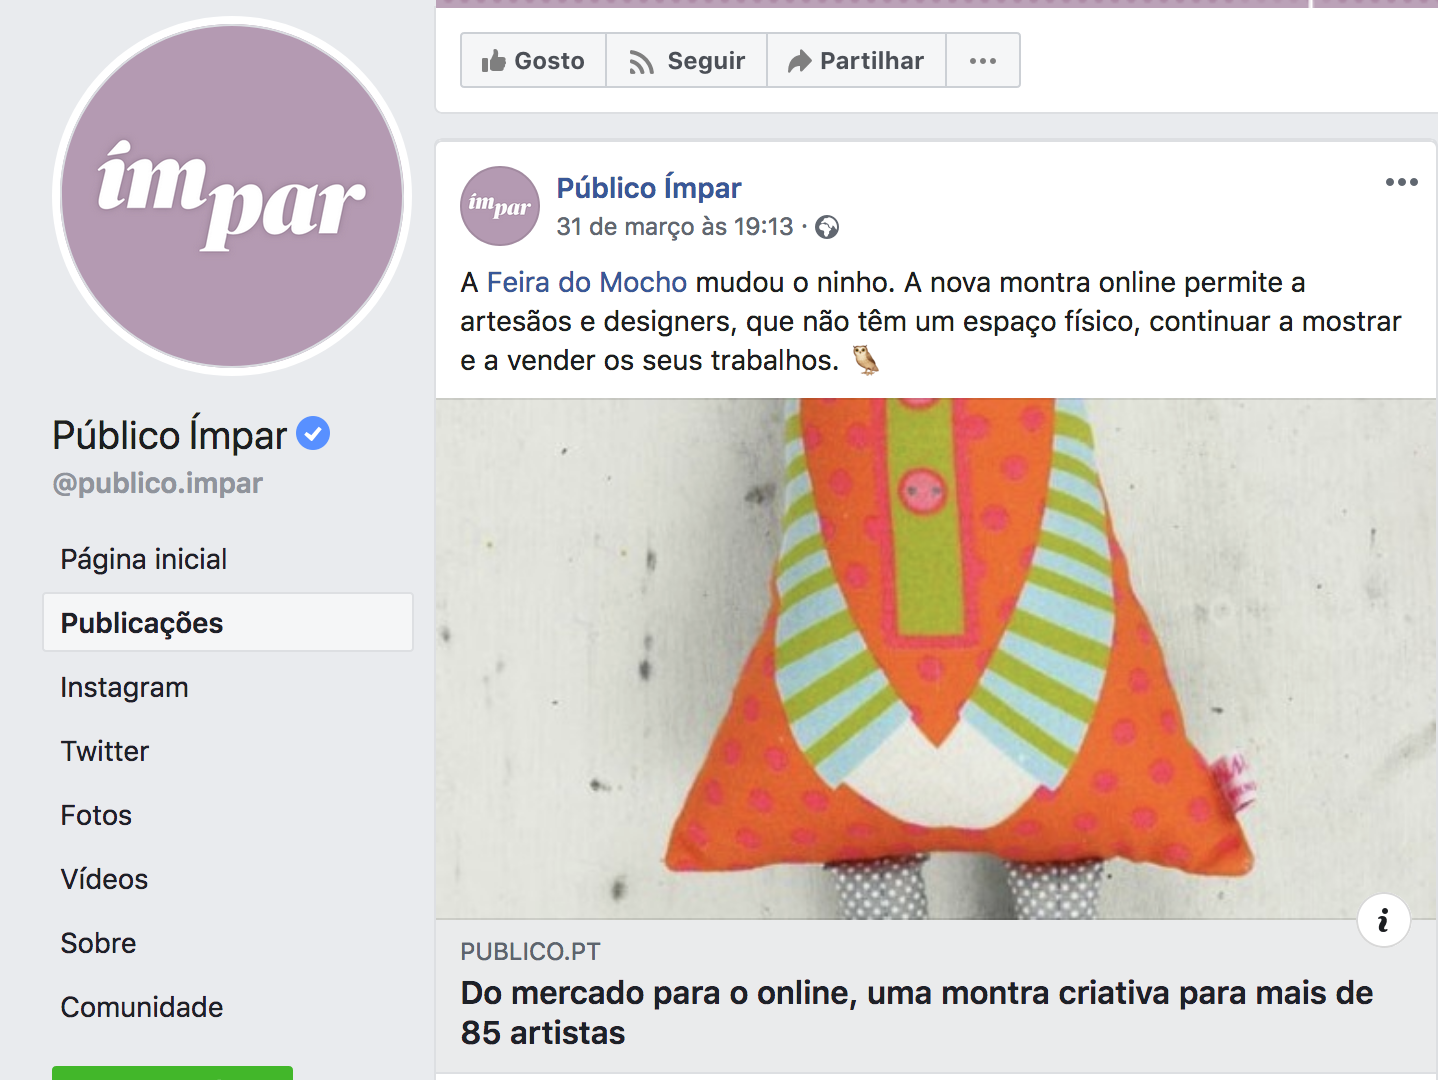This screenshot has width=1438, height=1080.
Task: Open the post options ellipsis menu
Action: tap(1401, 182)
